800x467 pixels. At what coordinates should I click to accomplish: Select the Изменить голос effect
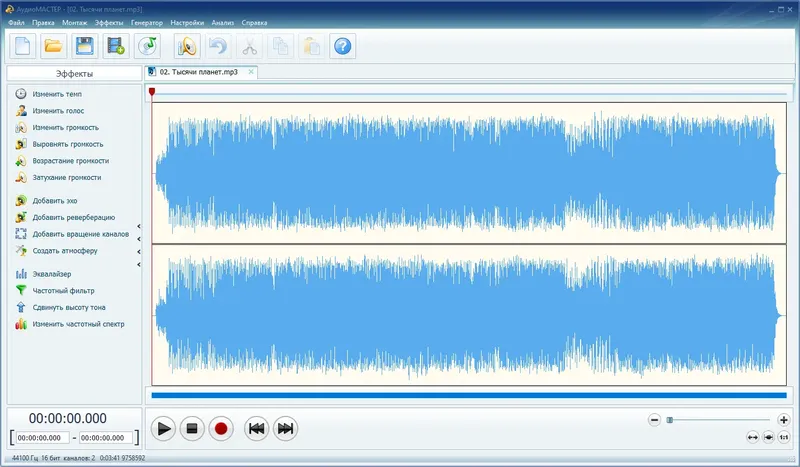(x=49, y=111)
